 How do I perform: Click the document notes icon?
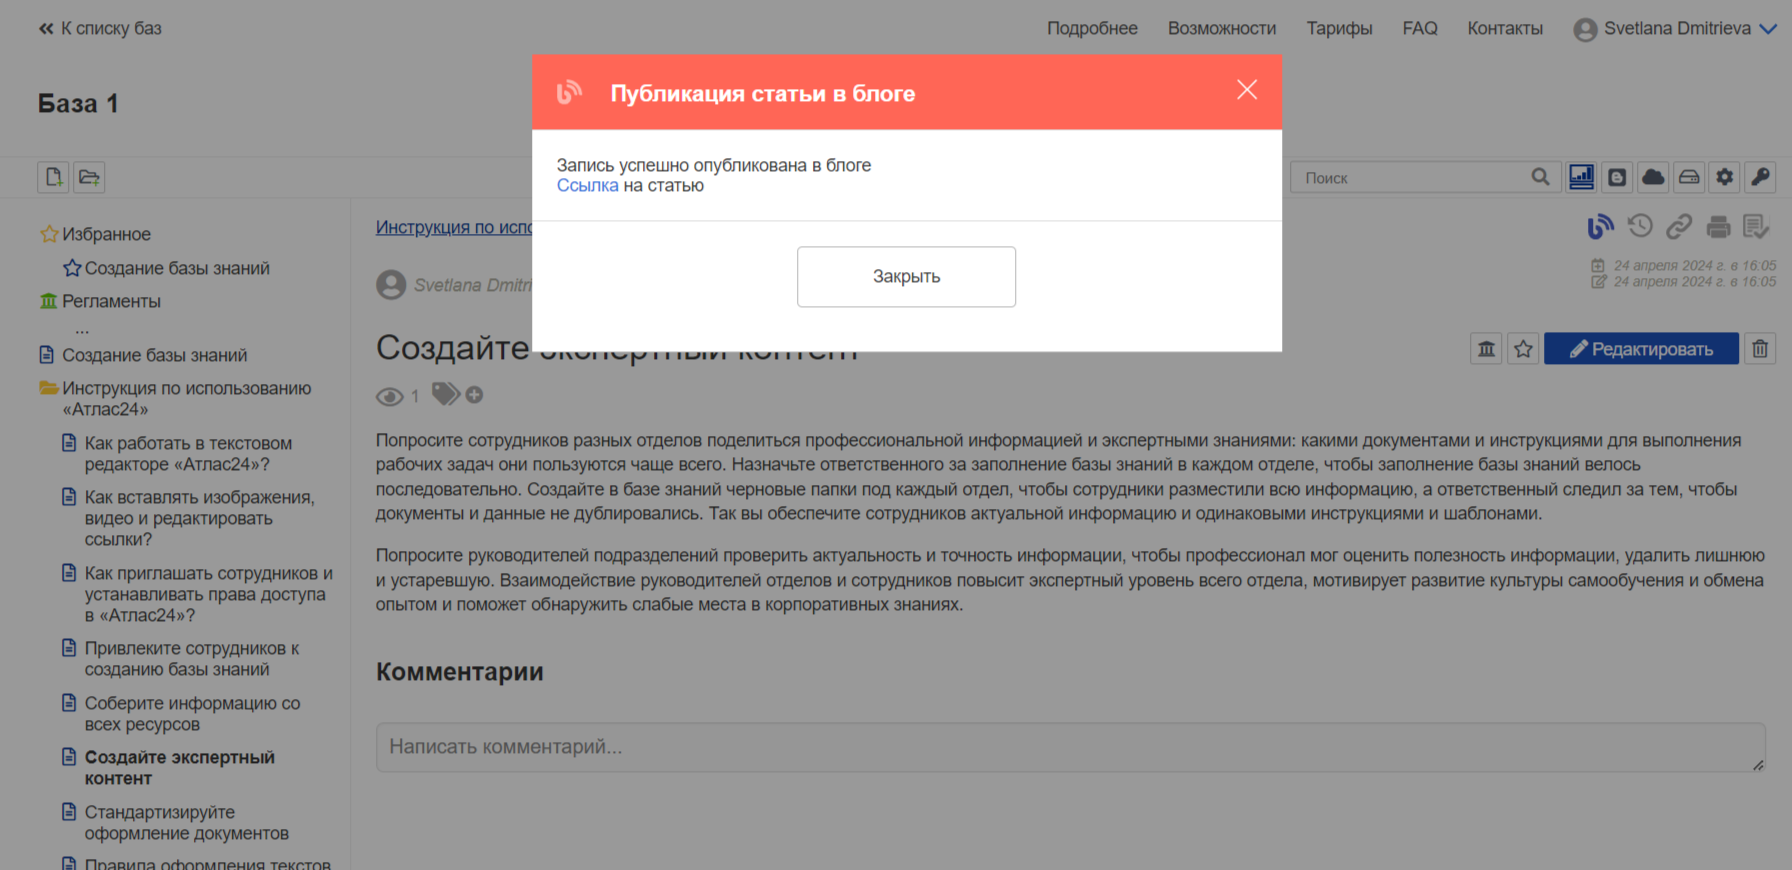[x=1757, y=227]
